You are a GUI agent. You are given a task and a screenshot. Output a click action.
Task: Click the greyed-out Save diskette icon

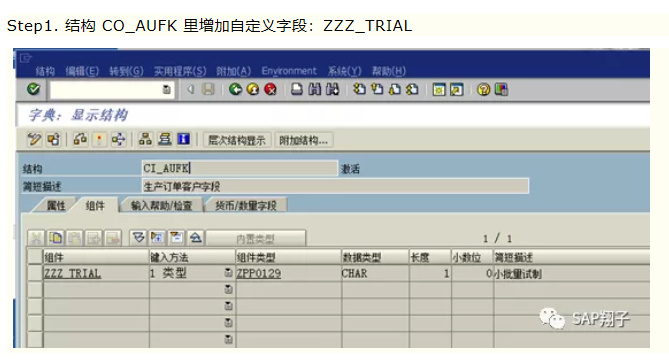(208, 89)
